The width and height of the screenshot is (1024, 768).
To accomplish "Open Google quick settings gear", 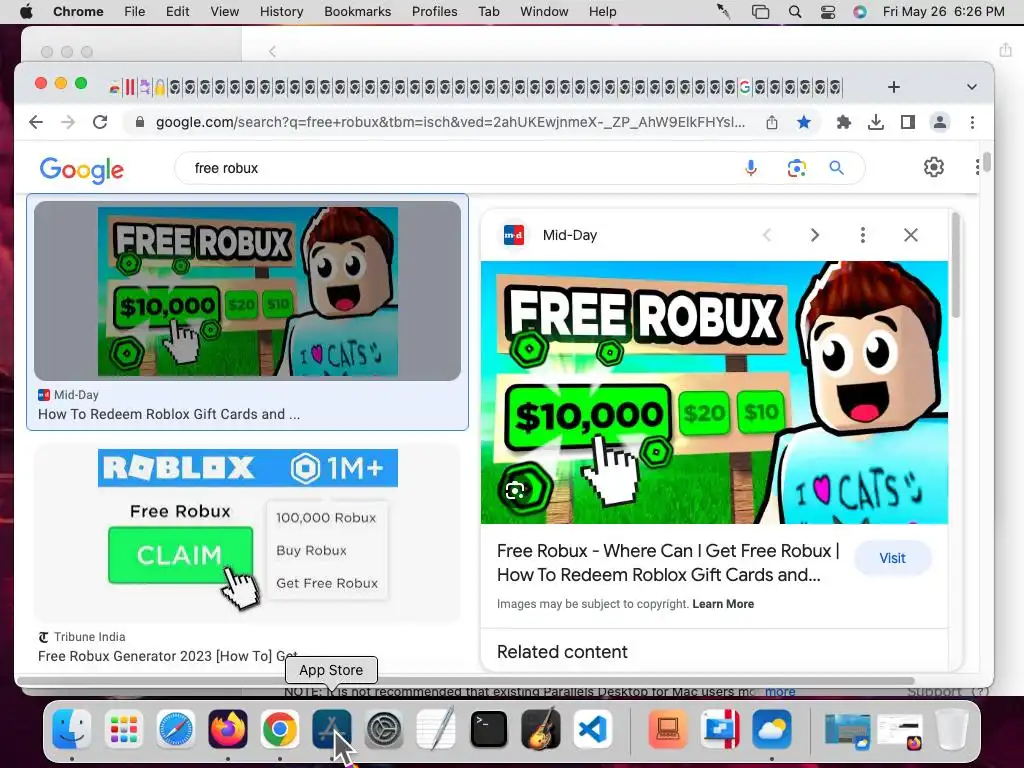I will pos(934,167).
